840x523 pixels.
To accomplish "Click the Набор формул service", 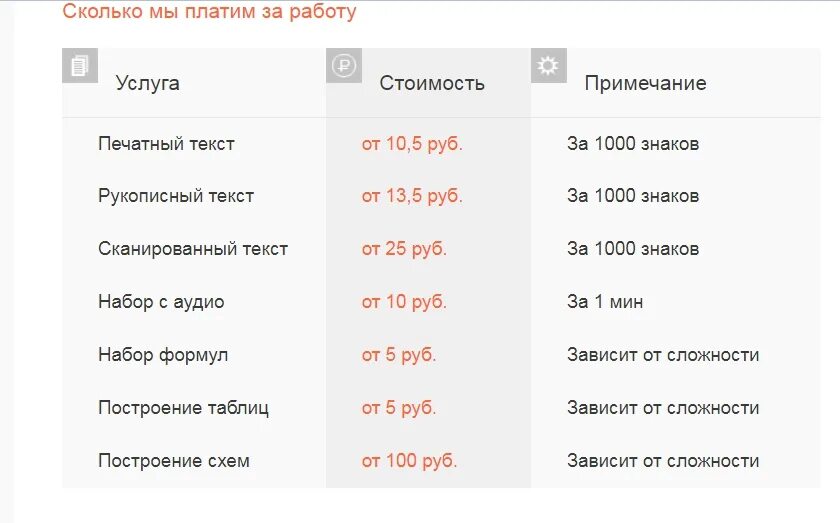I will pyautogui.click(x=163, y=355).
